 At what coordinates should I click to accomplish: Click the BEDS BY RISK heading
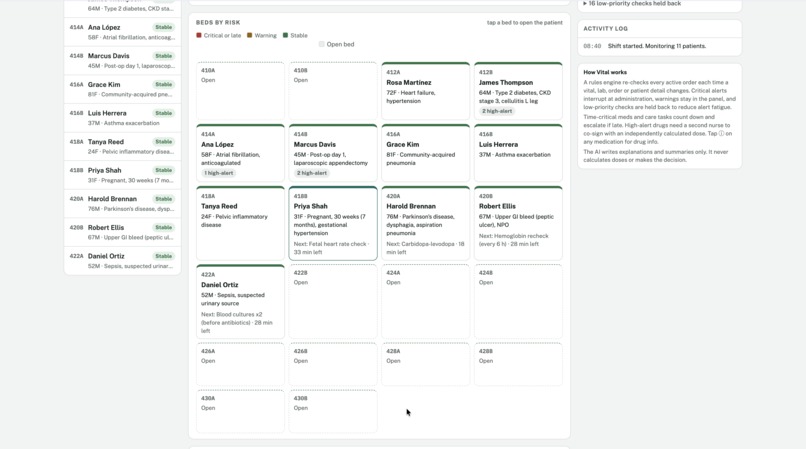point(218,23)
